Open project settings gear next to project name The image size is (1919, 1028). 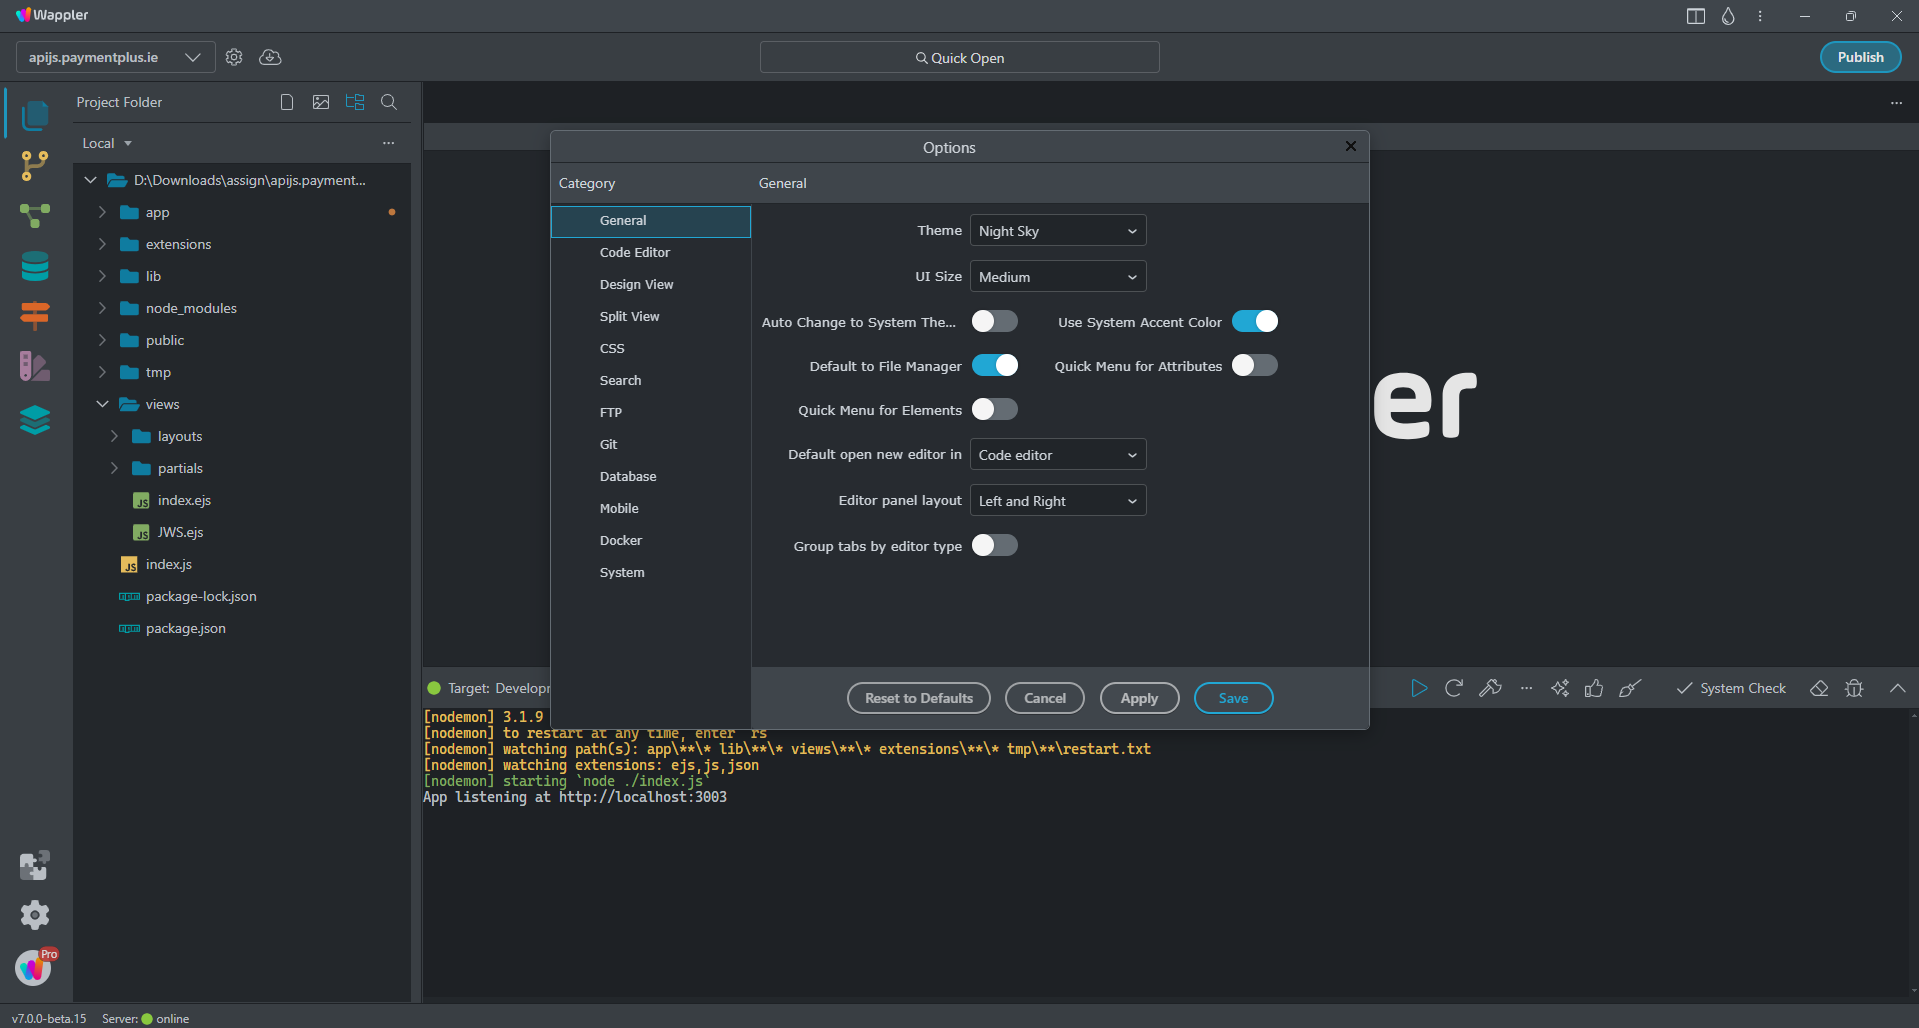coord(234,57)
